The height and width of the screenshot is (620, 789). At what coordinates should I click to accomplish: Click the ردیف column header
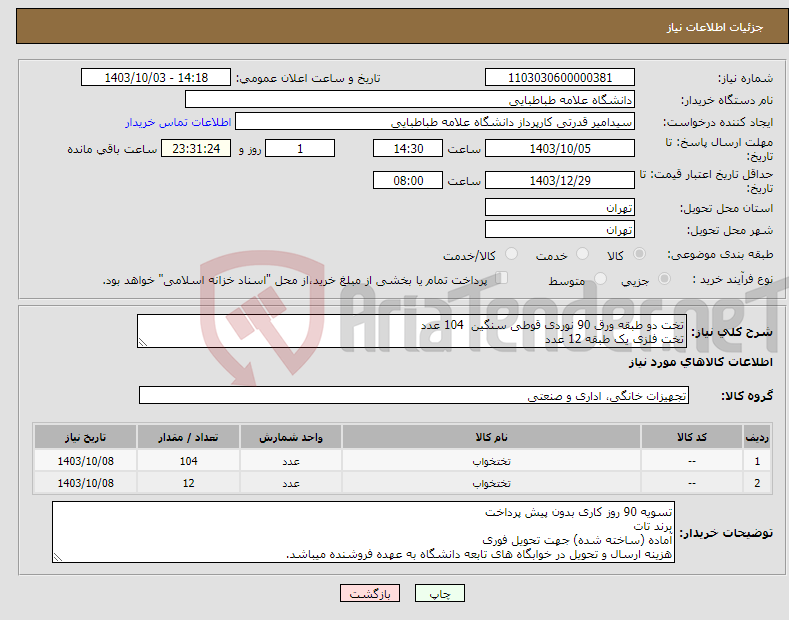pyautogui.click(x=757, y=437)
